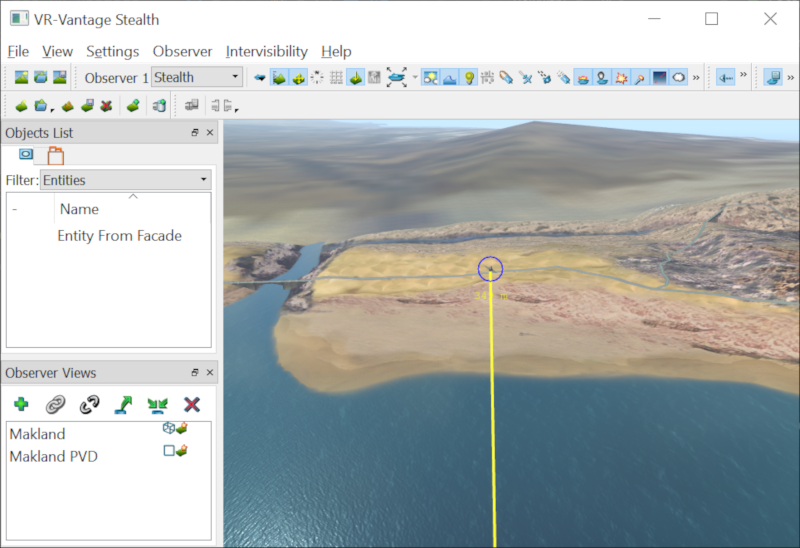Viewport: 800px width, 548px height.
Task: Close the Observer Views panel
Action: (x=210, y=372)
